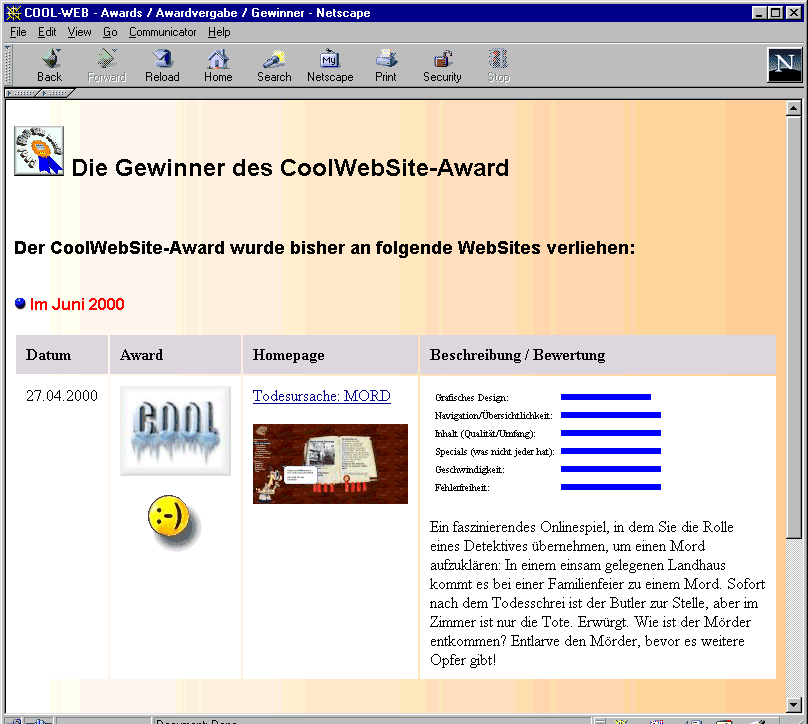Open Security info from the toolbar
808x724 pixels.
coord(442,65)
